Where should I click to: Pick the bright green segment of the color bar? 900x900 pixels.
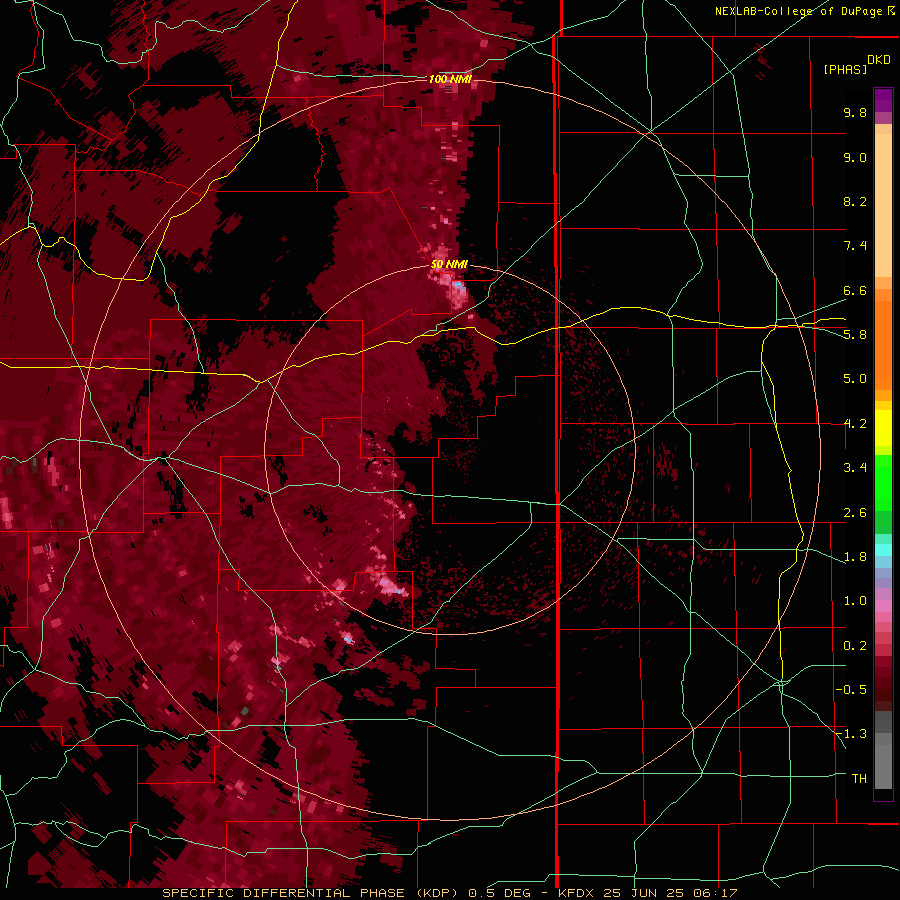[x=883, y=483]
